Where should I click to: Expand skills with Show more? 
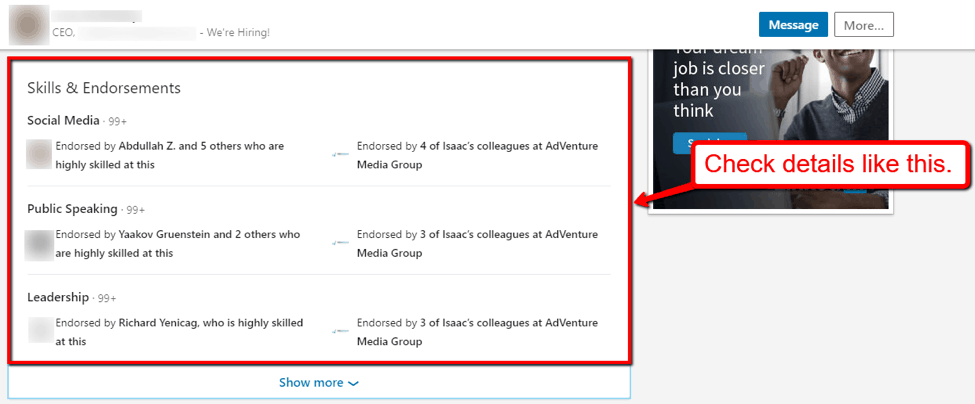tap(319, 382)
